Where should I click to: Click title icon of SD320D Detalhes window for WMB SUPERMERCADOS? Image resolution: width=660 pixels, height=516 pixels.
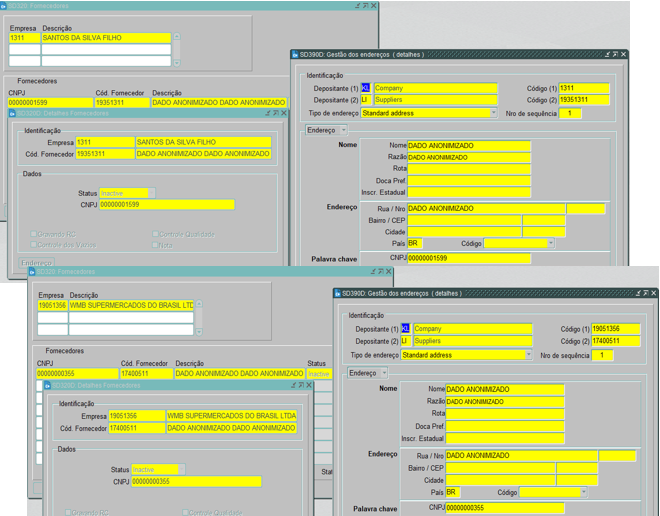click(x=48, y=386)
